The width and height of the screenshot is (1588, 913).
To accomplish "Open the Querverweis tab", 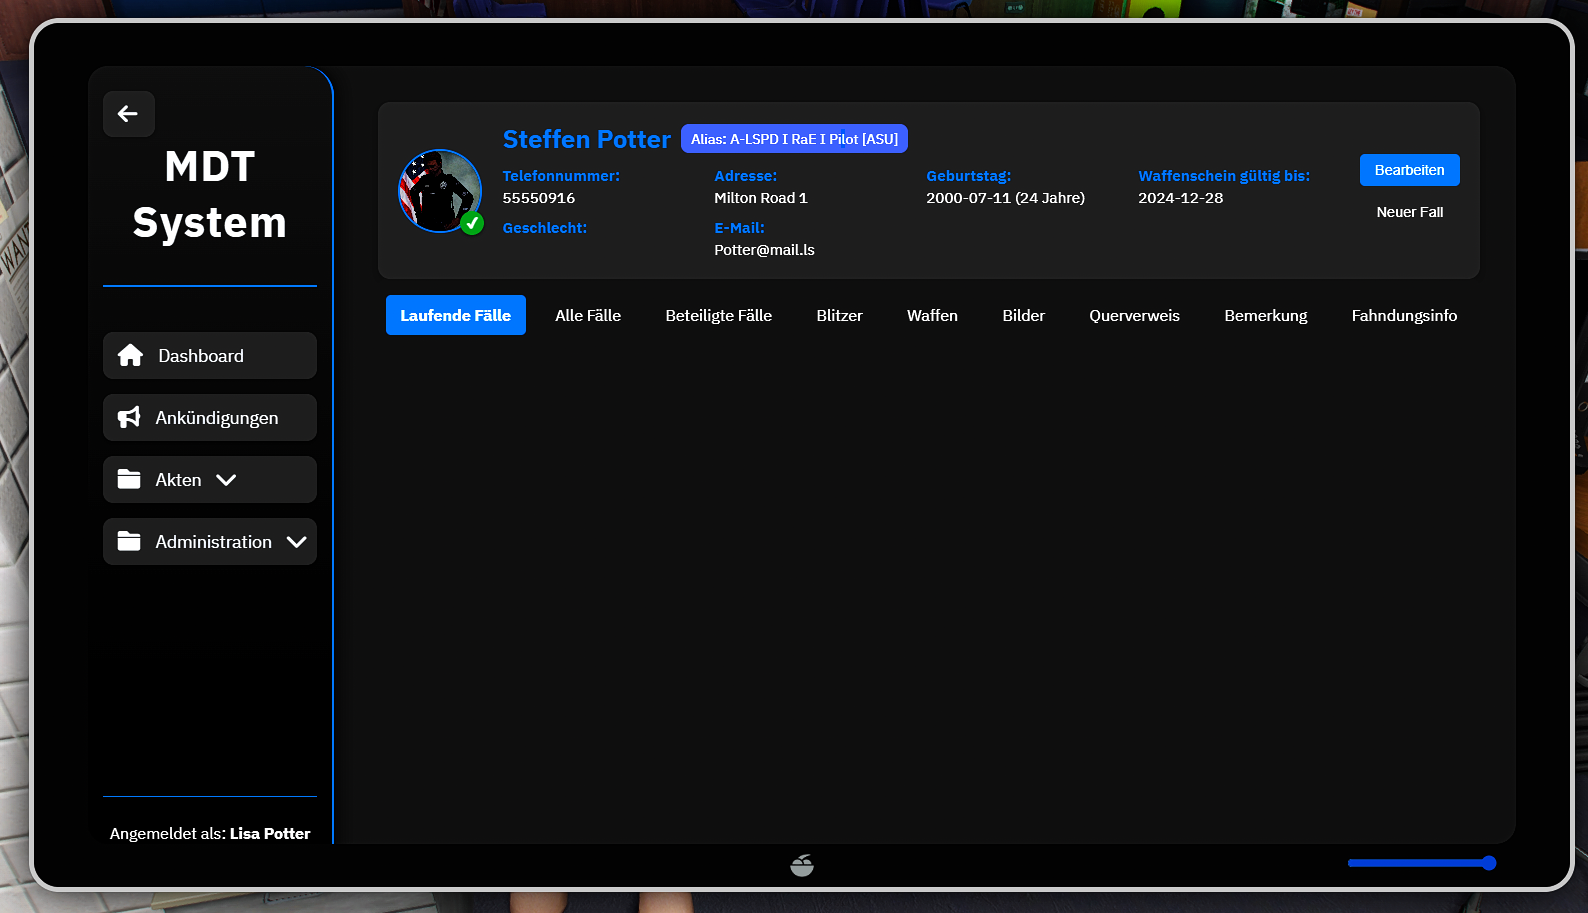I will pyautogui.click(x=1135, y=315).
